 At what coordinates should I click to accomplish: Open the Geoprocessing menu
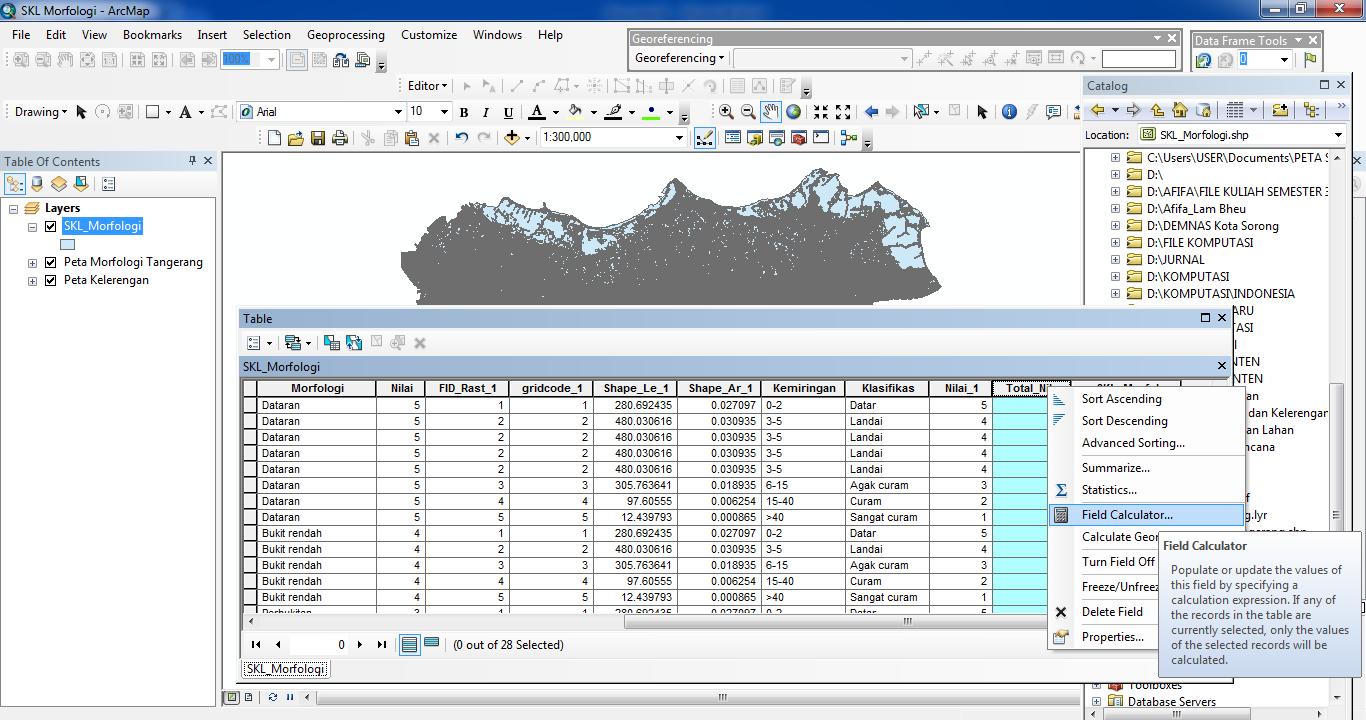click(x=345, y=35)
